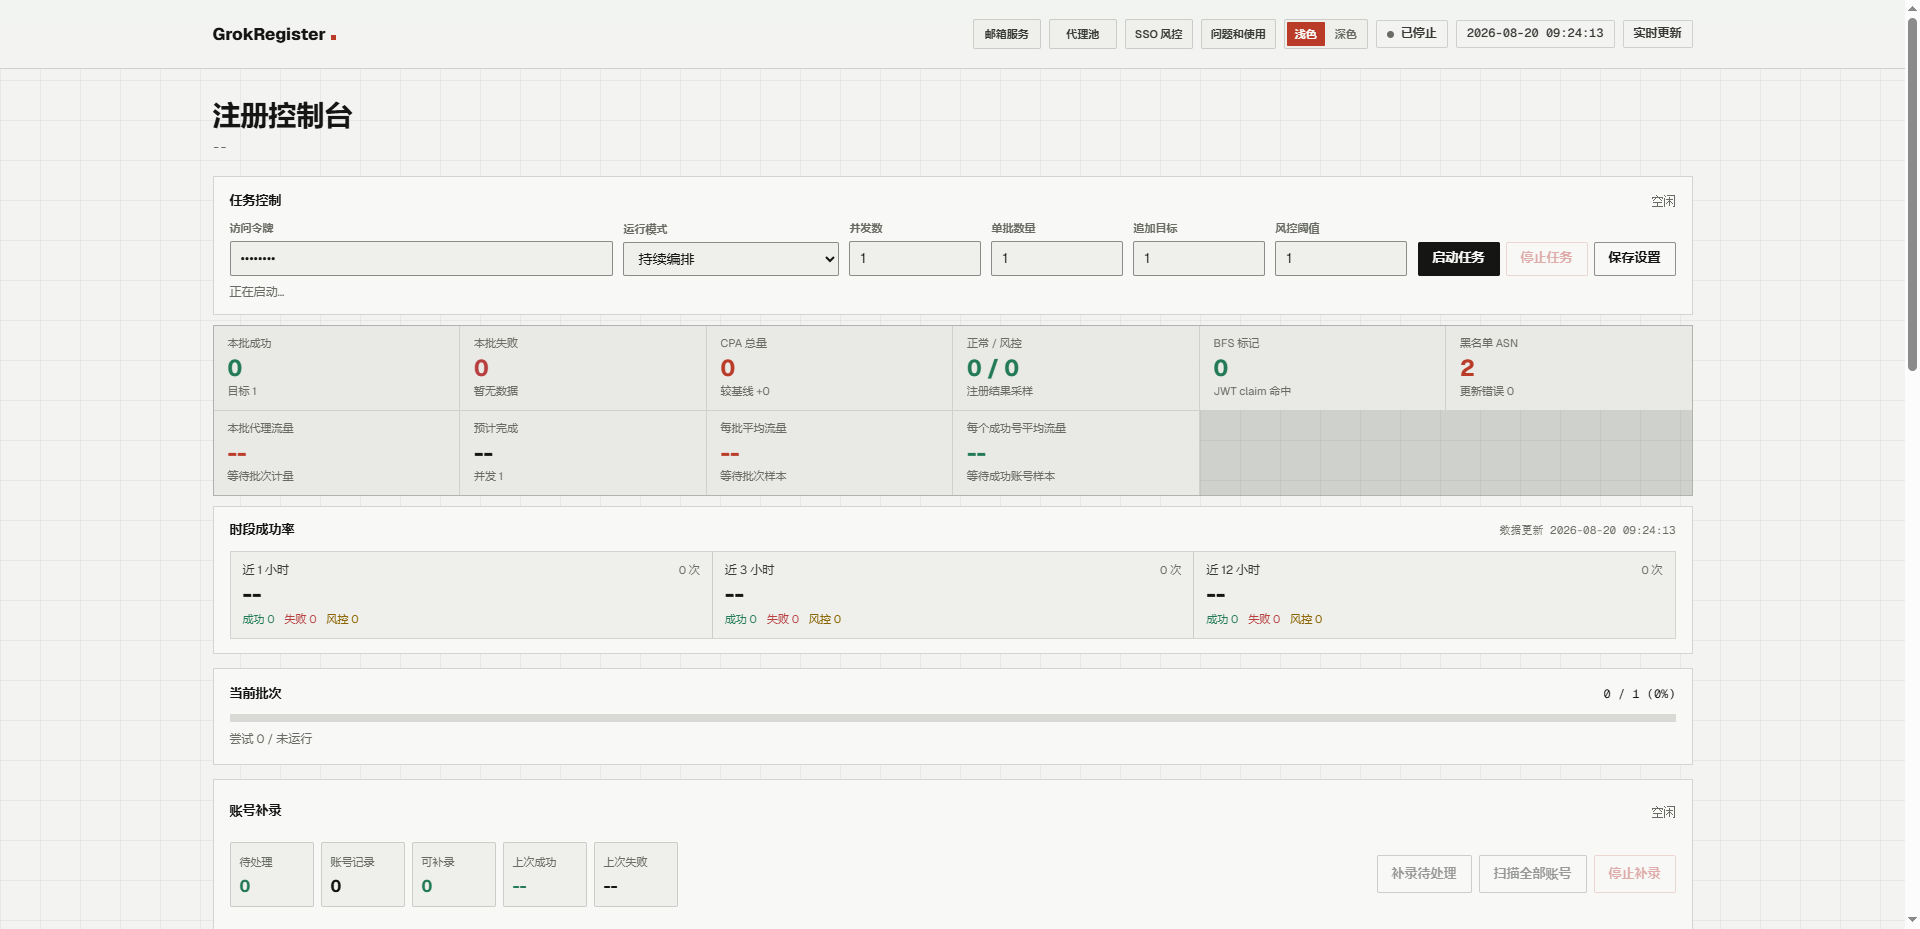Switch to 浅色 theme

pyautogui.click(x=1305, y=34)
